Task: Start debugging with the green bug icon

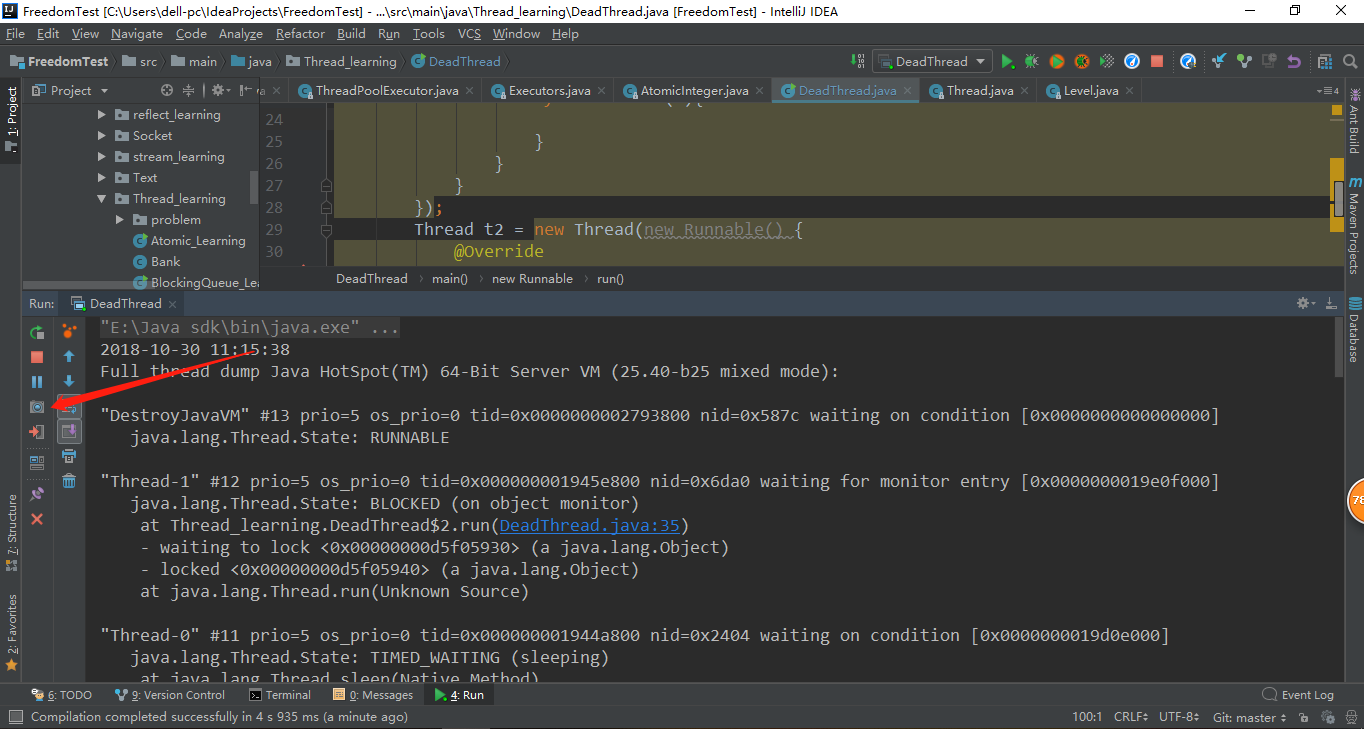Action: (x=1032, y=62)
